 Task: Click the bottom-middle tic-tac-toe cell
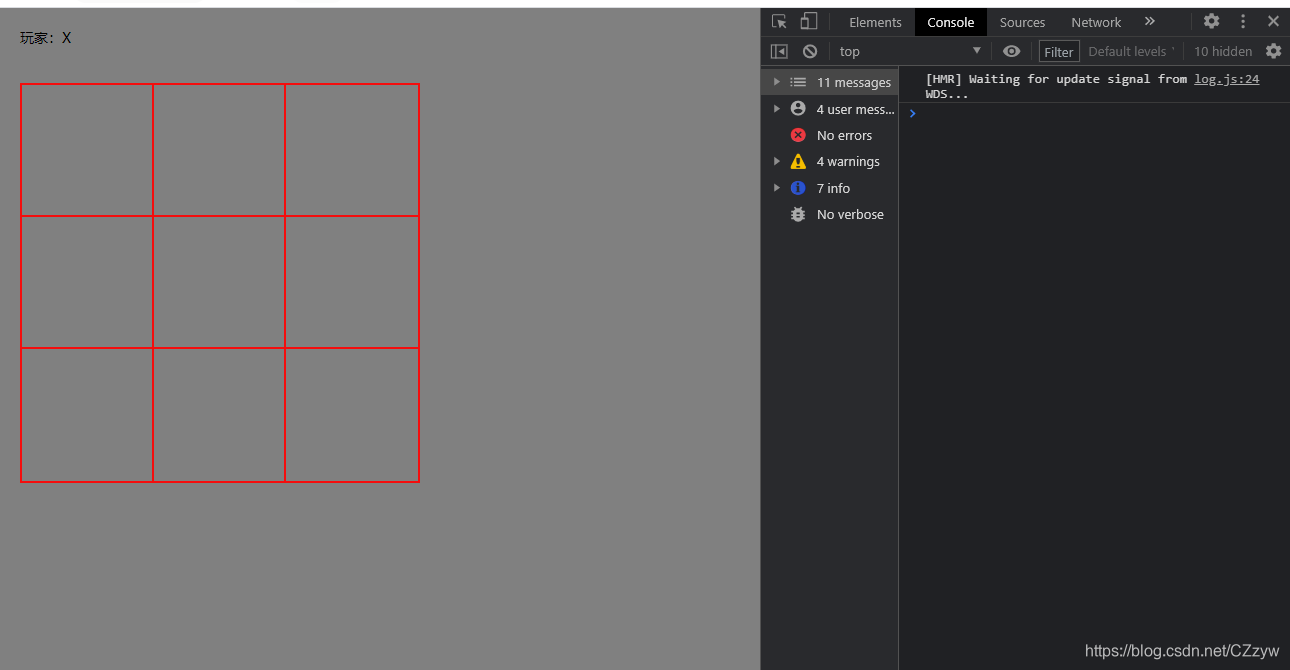[219, 415]
